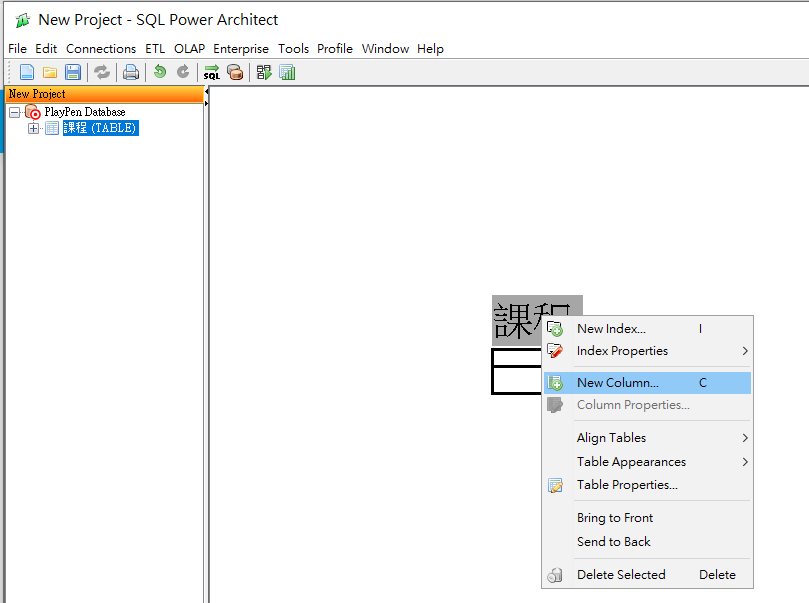Viewport: 809px width, 603px height.
Task: Collapse the PlayPen Database tree node
Action: coord(14,112)
